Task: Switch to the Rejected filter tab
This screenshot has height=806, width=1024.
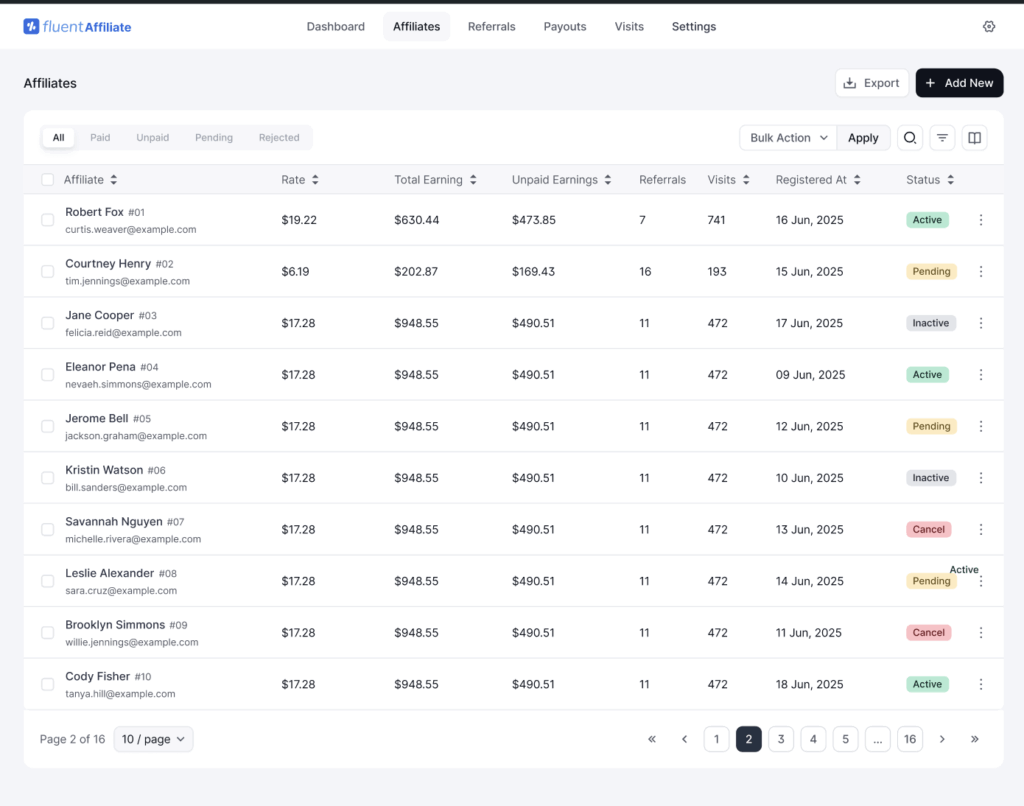Action: click(x=279, y=138)
